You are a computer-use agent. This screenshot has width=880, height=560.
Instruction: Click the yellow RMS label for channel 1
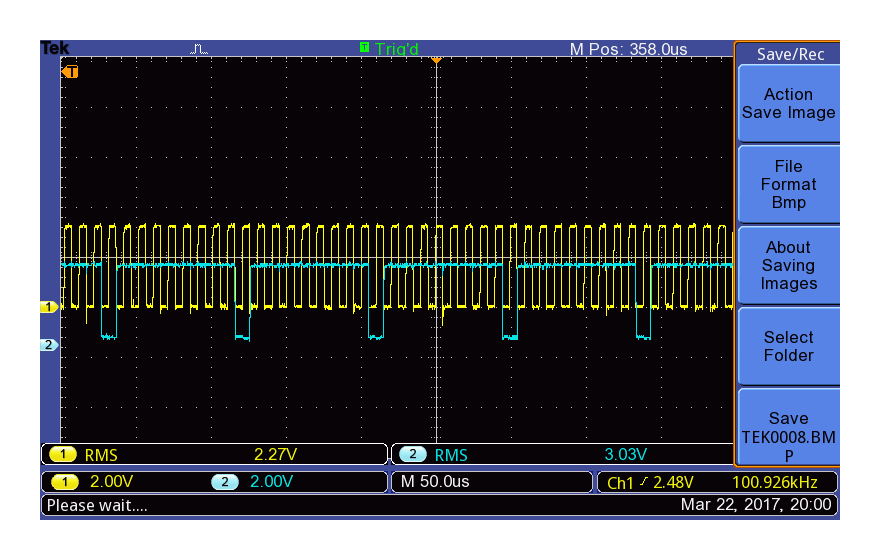coord(101,455)
